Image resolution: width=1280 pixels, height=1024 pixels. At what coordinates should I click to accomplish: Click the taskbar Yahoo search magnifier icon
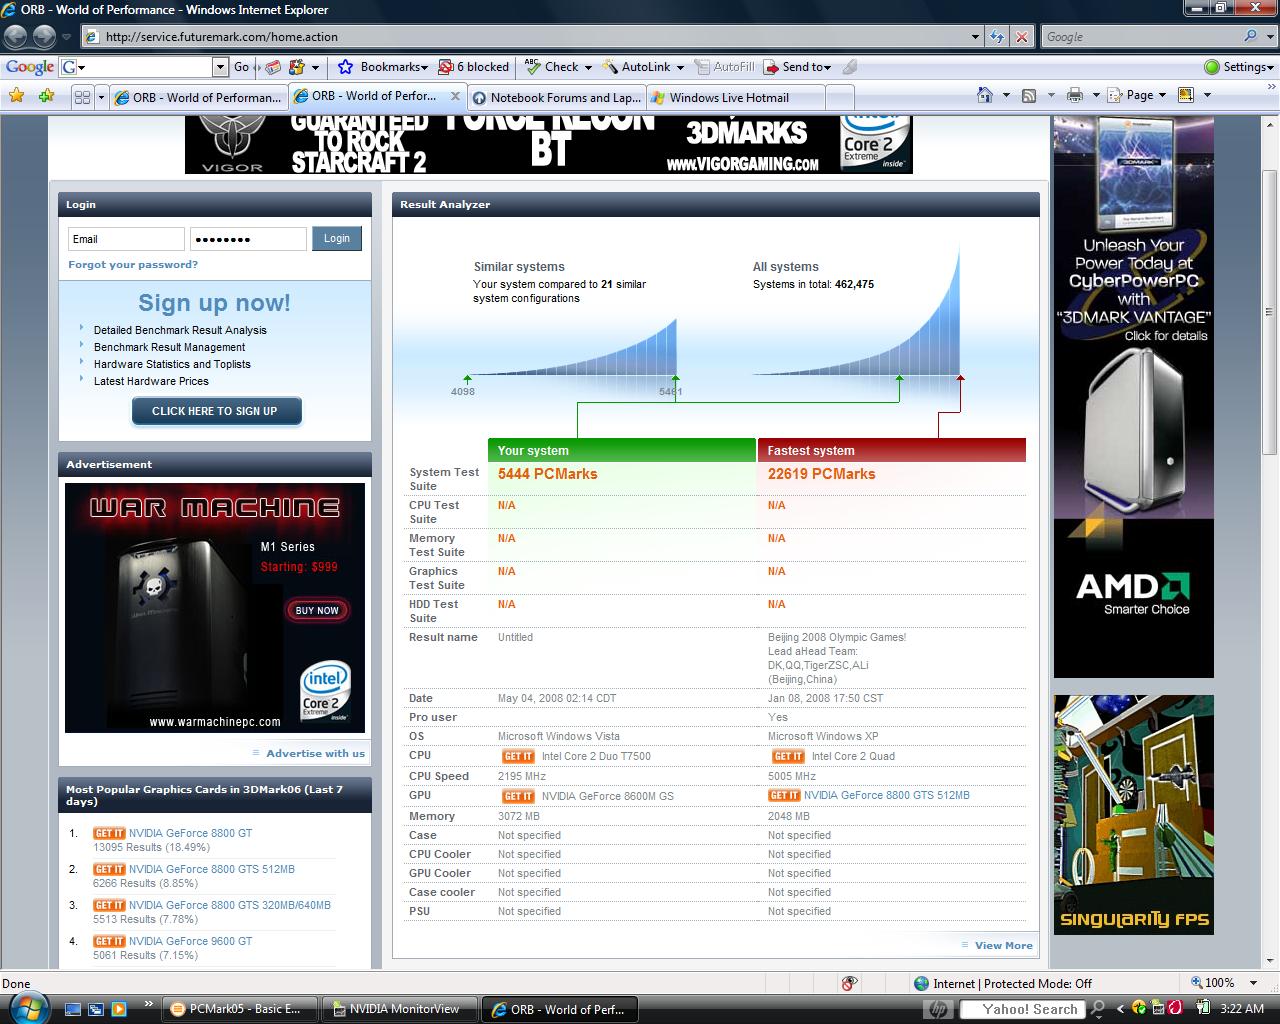pyautogui.click(x=1098, y=1009)
